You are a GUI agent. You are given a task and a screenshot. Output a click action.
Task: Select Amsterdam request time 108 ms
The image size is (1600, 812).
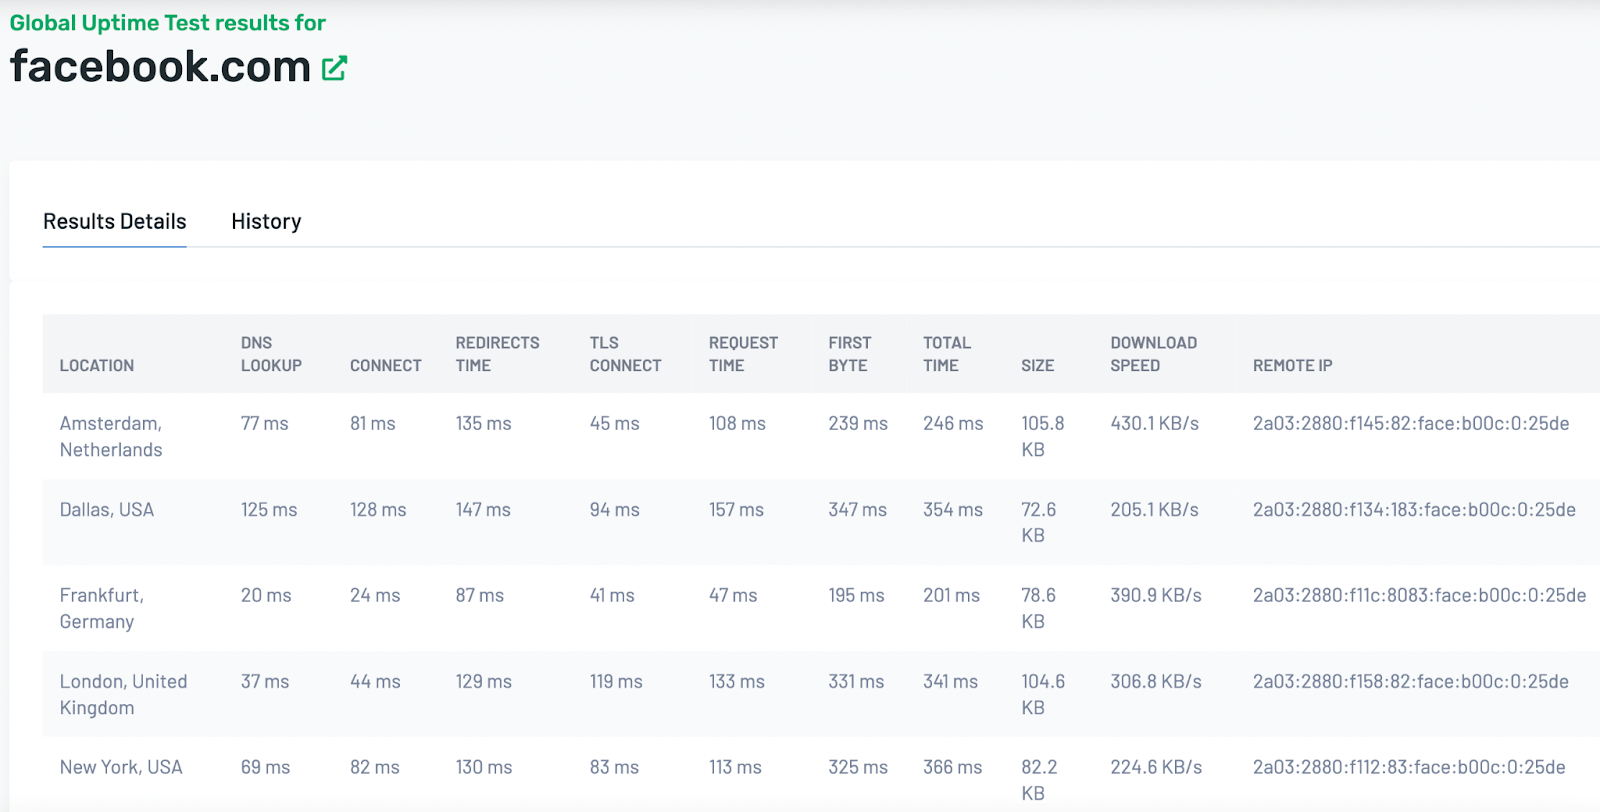pos(737,424)
